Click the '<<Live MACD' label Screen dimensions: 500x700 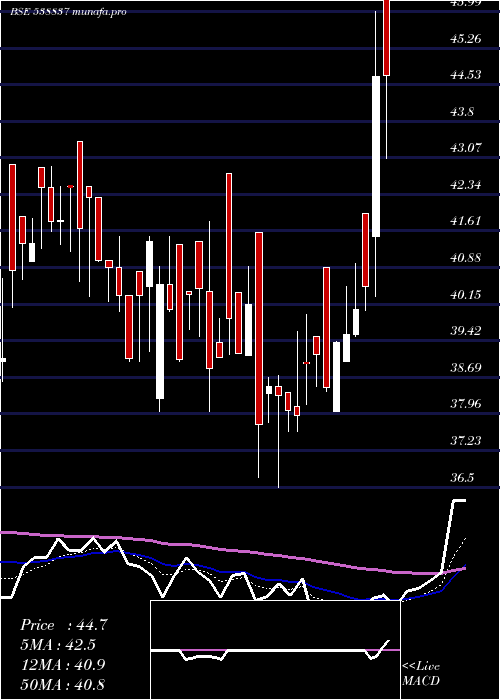point(421,674)
